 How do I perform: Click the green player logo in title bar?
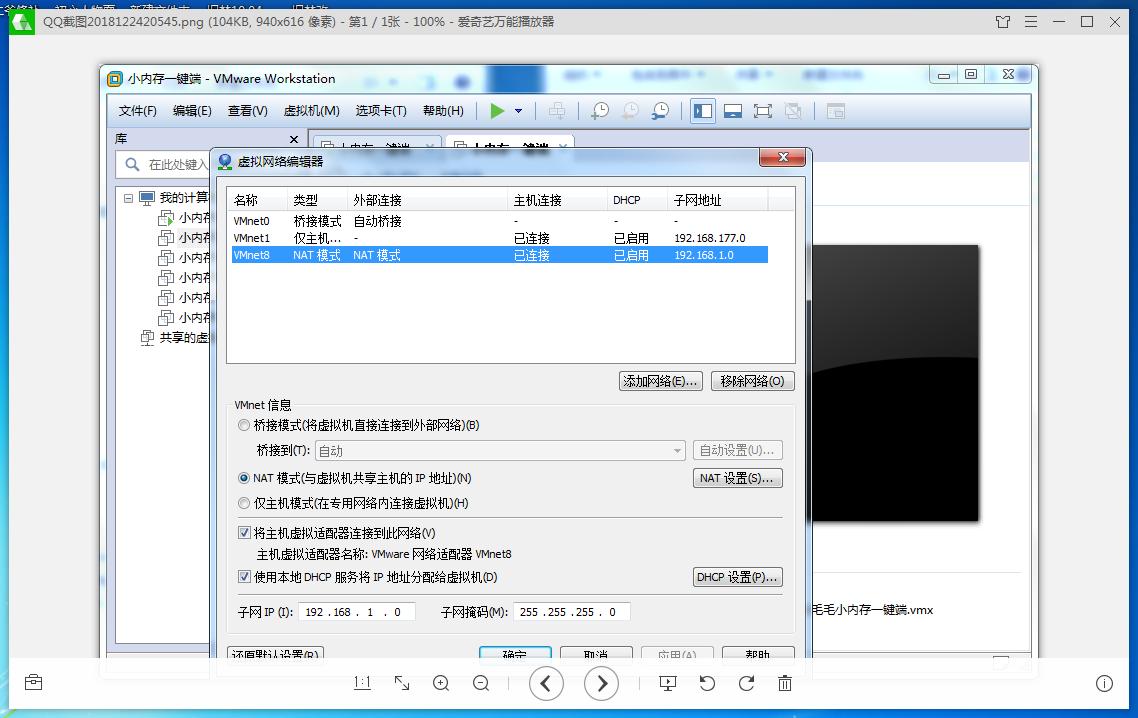pos(22,22)
